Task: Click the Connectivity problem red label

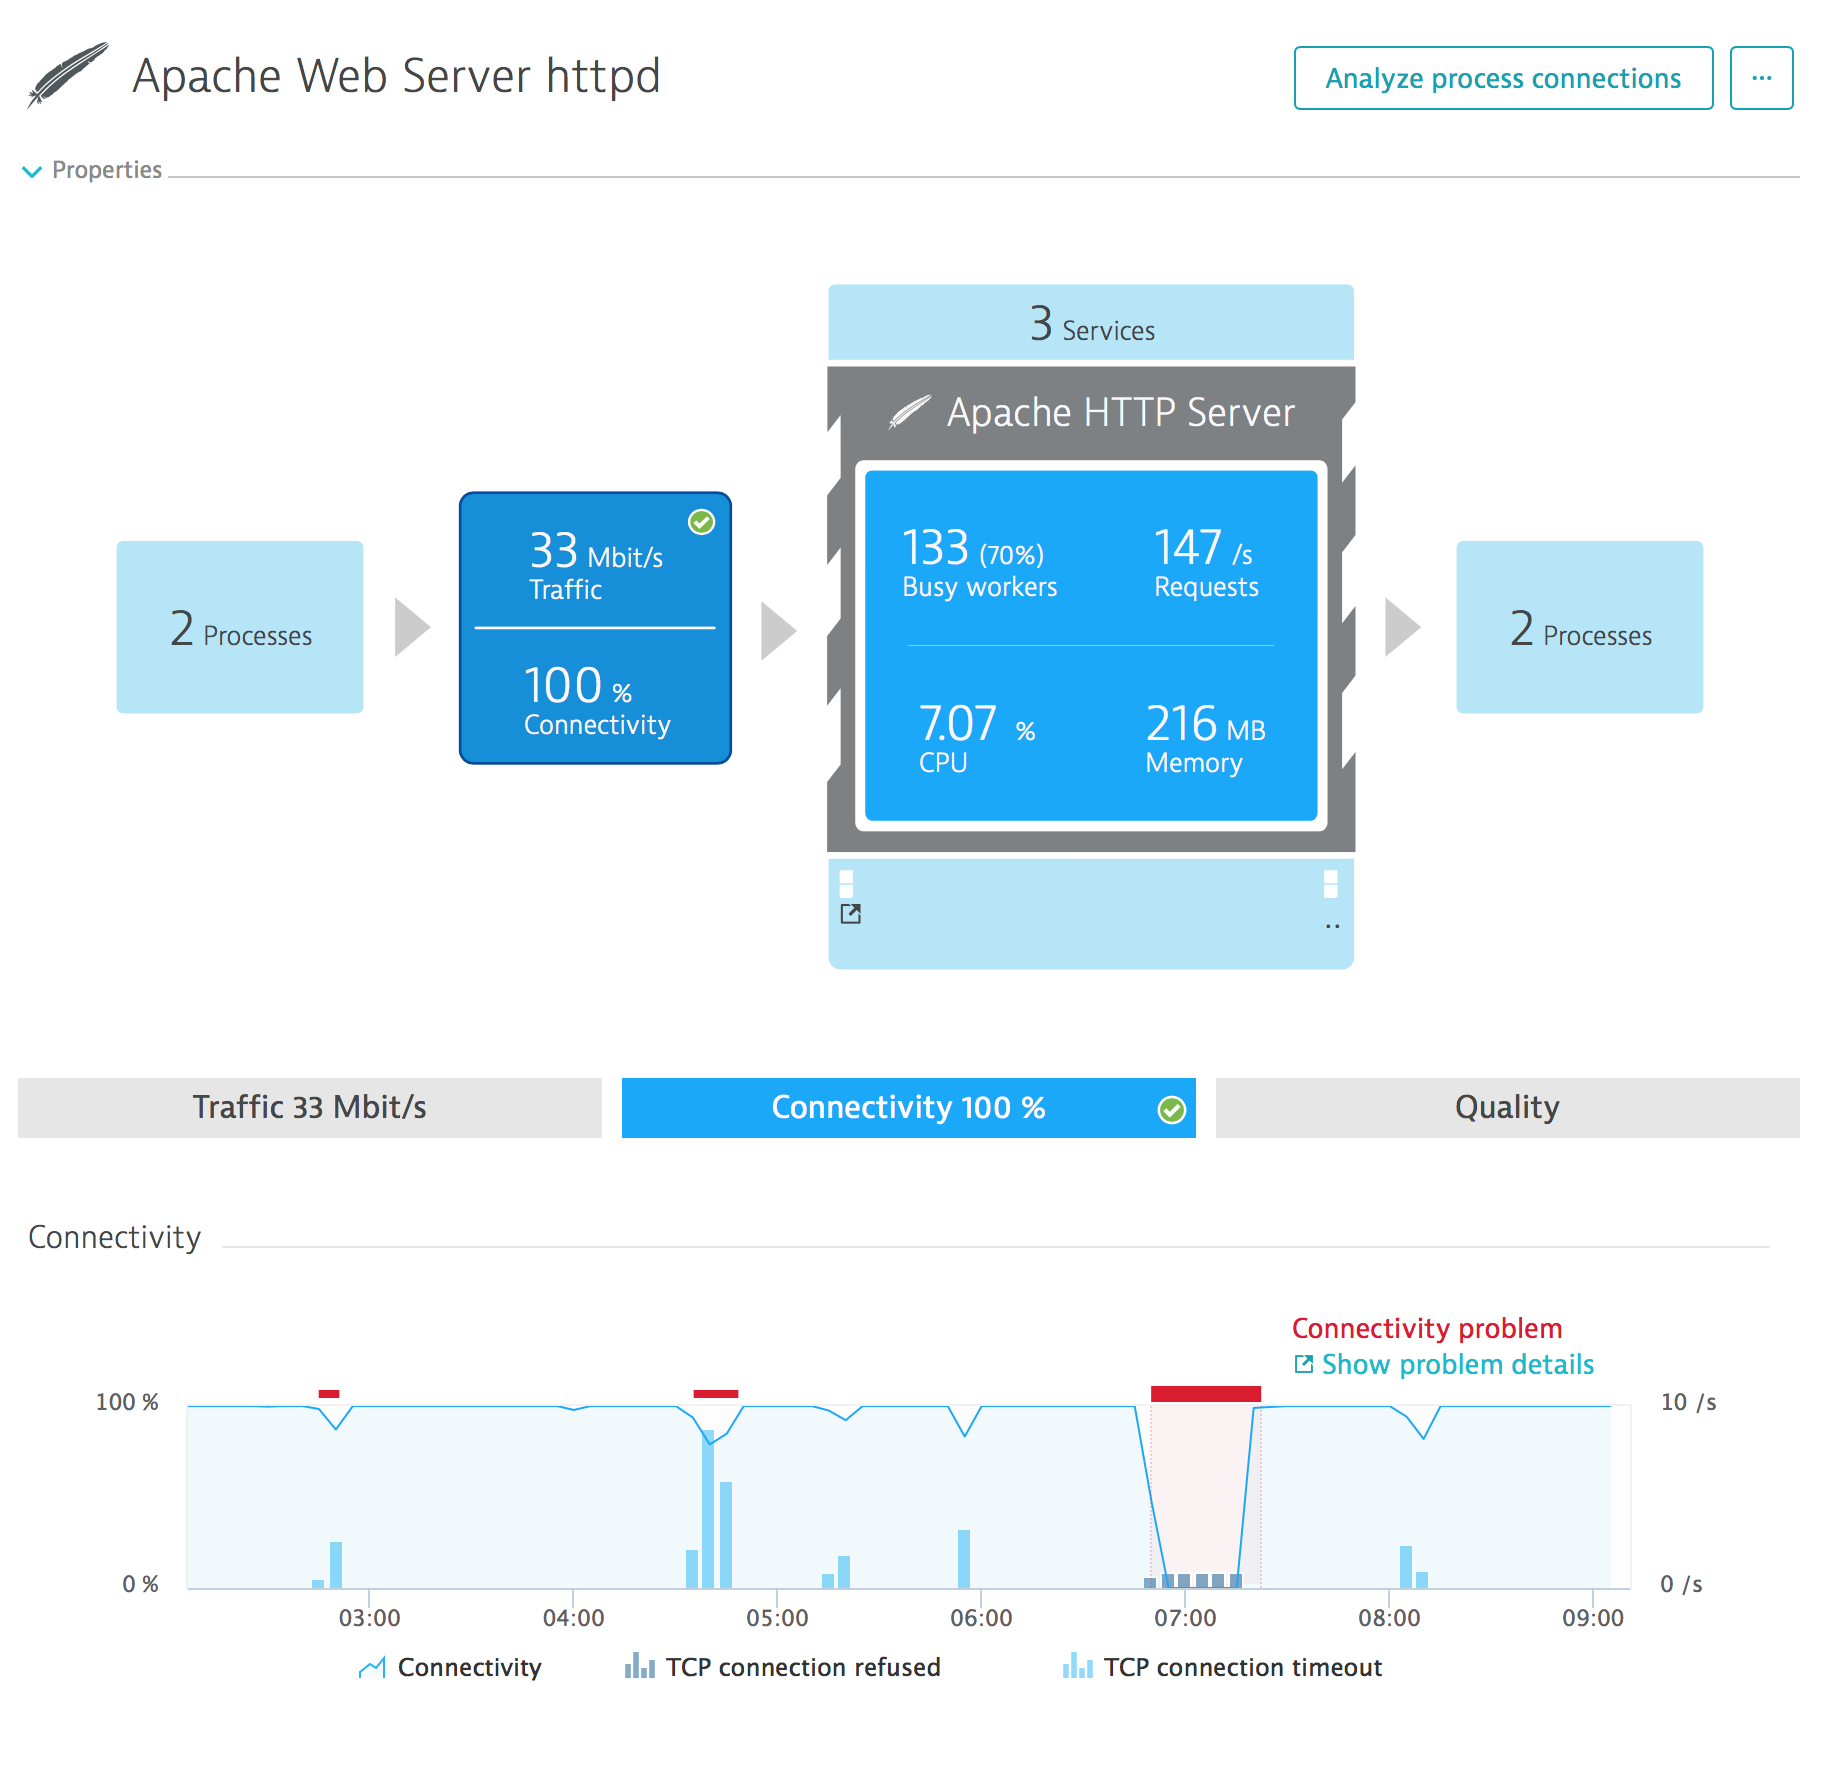Action: click(1427, 1328)
